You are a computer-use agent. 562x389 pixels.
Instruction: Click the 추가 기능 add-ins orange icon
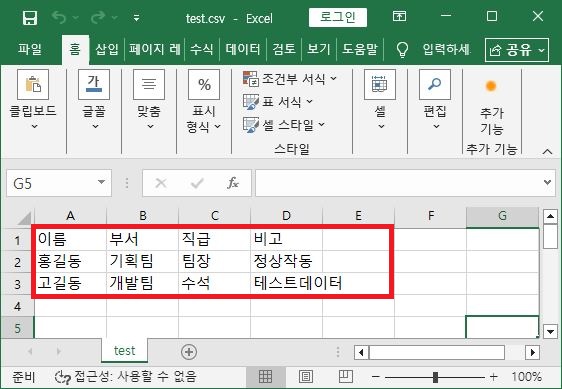tap(491, 86)
